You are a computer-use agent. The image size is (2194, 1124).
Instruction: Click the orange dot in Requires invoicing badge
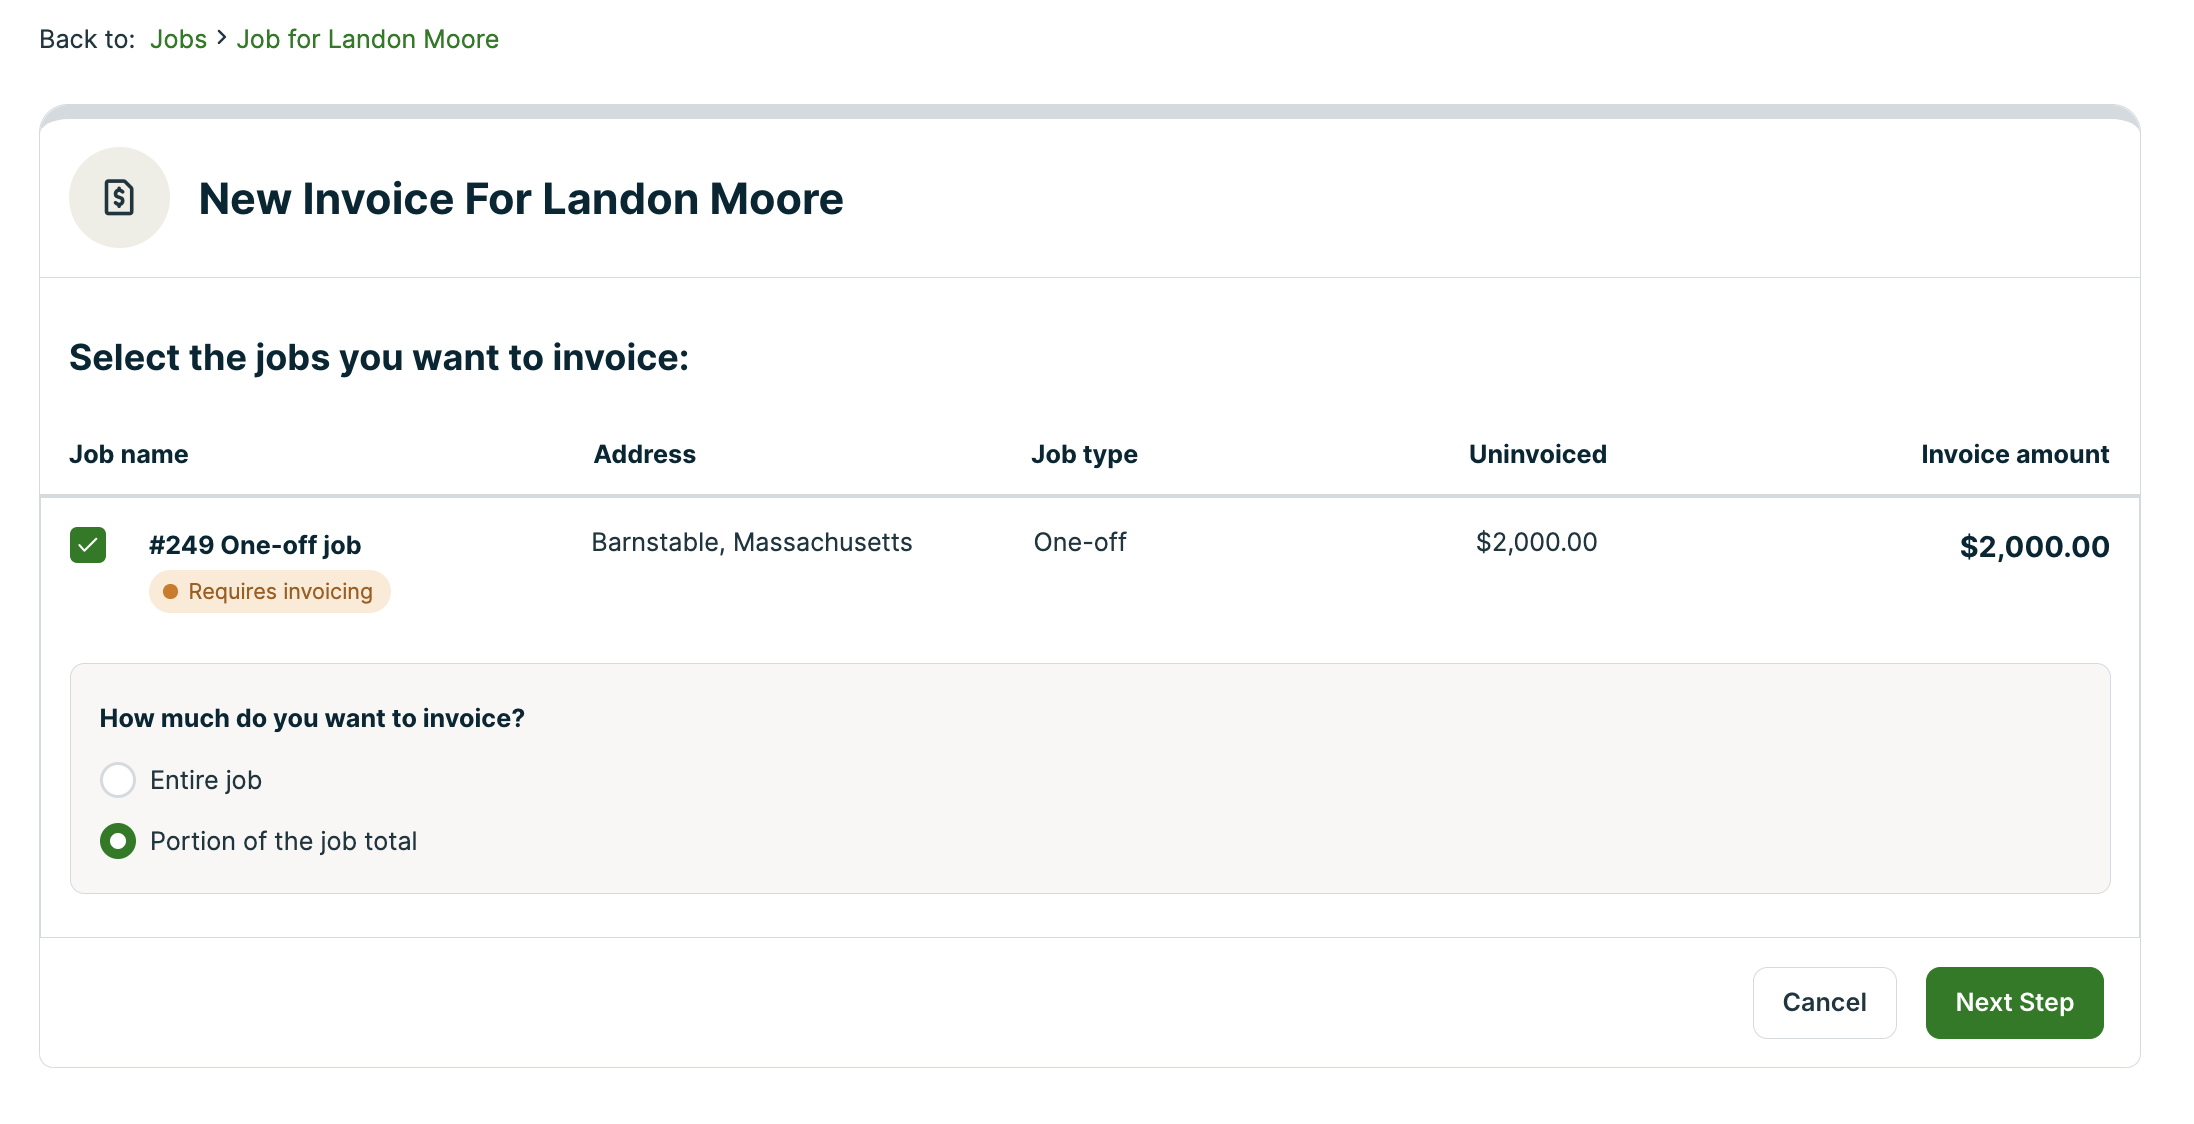170,591
